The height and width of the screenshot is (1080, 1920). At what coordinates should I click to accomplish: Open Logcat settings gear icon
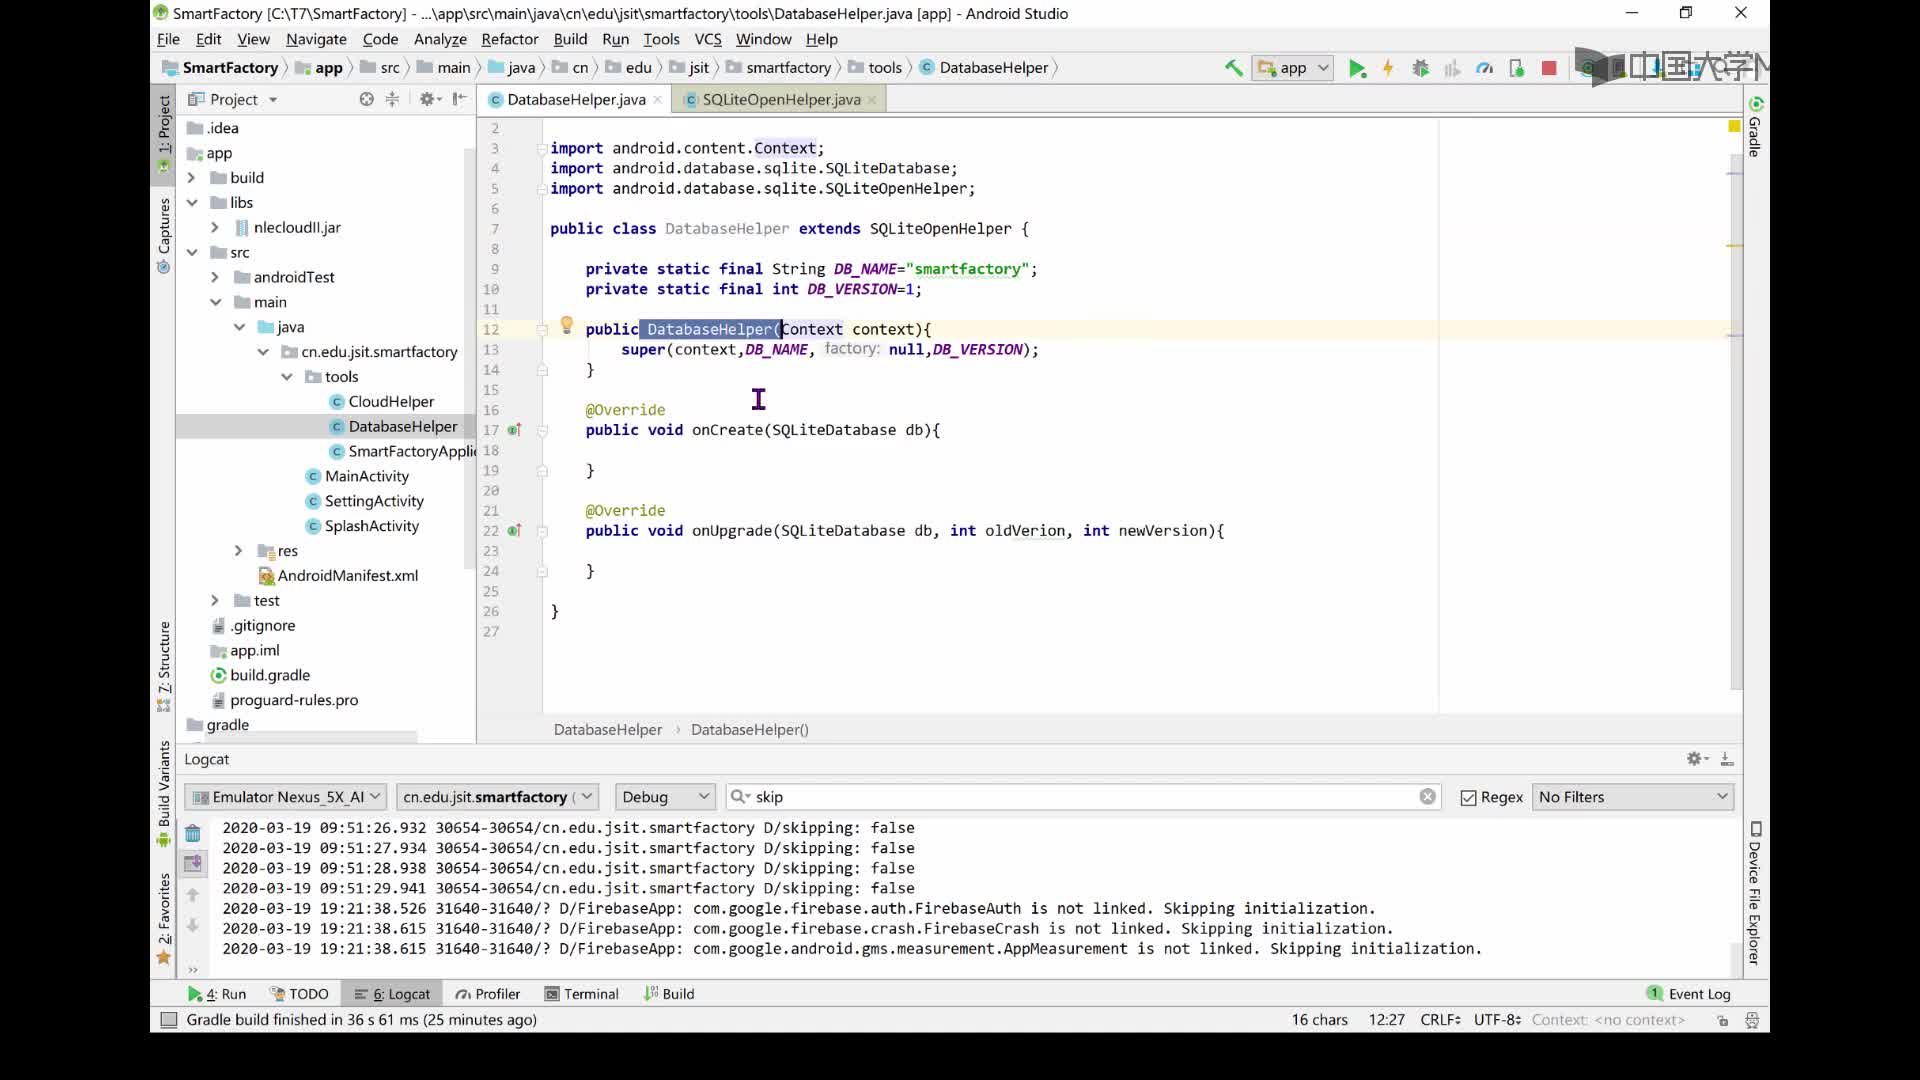pos(1697,759)
